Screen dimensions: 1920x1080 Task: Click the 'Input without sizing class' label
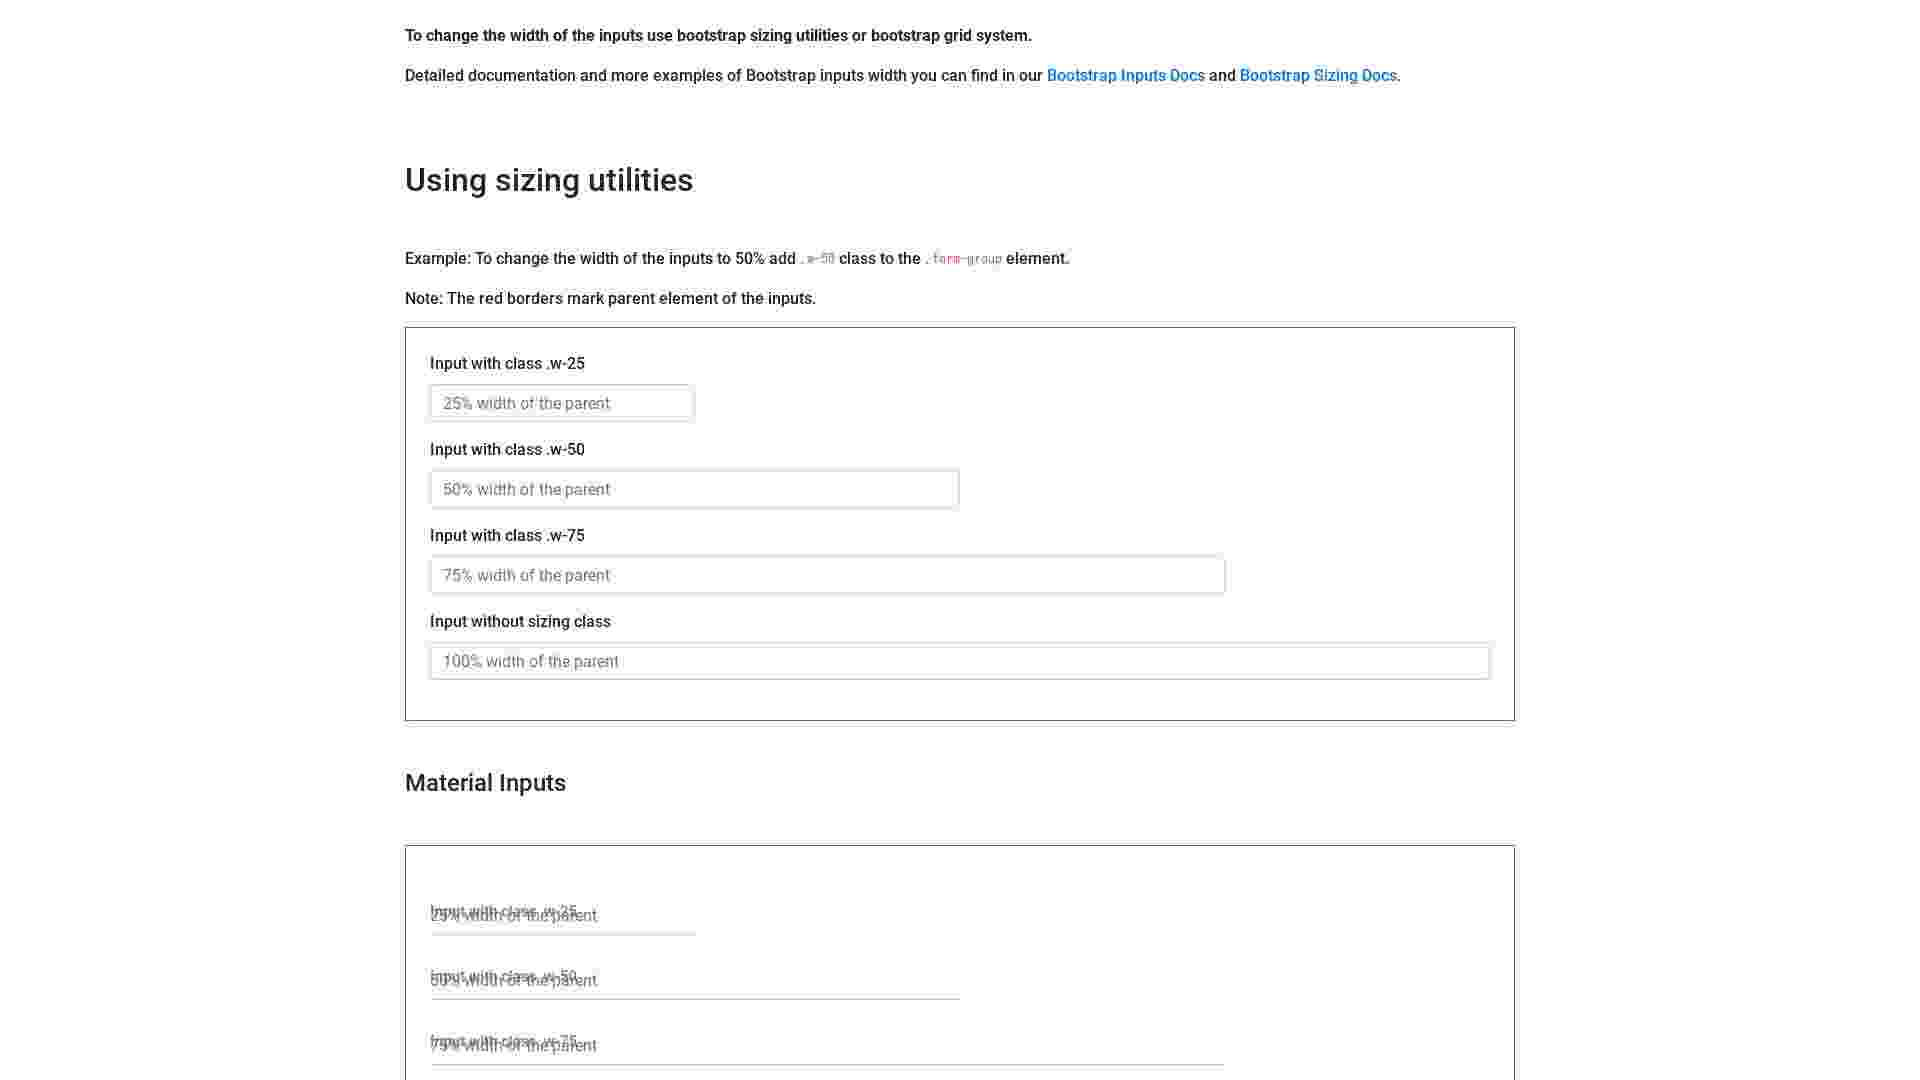520,621
